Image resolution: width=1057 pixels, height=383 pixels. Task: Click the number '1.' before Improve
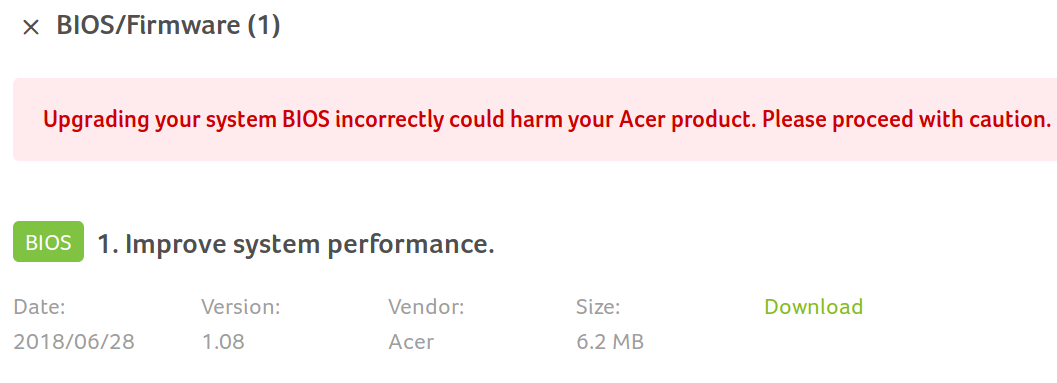pos(108,244)
